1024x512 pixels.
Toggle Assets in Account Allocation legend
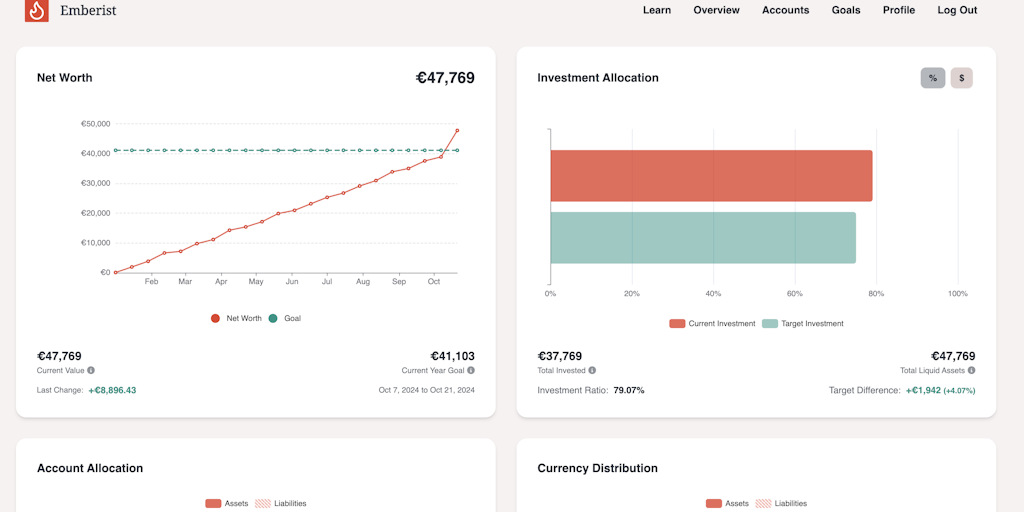coord(226,503)
